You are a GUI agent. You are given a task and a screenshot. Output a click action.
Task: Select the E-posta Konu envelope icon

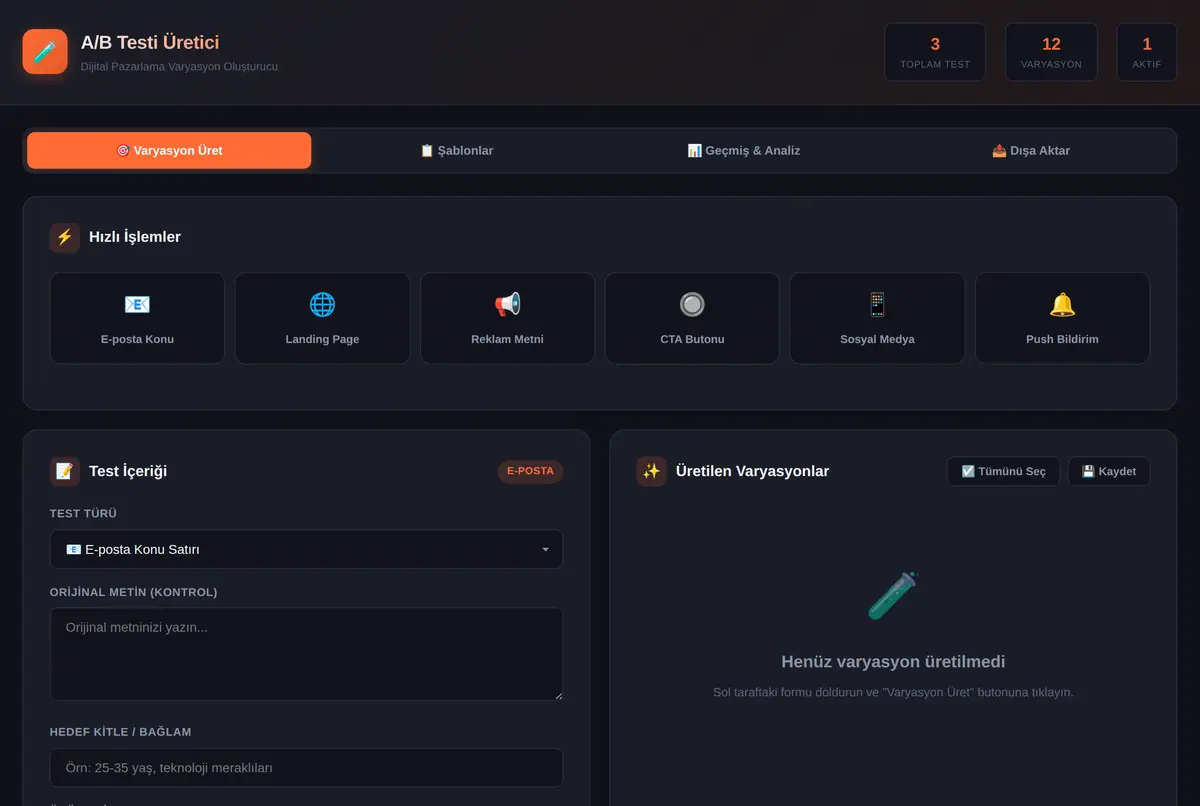137,305
